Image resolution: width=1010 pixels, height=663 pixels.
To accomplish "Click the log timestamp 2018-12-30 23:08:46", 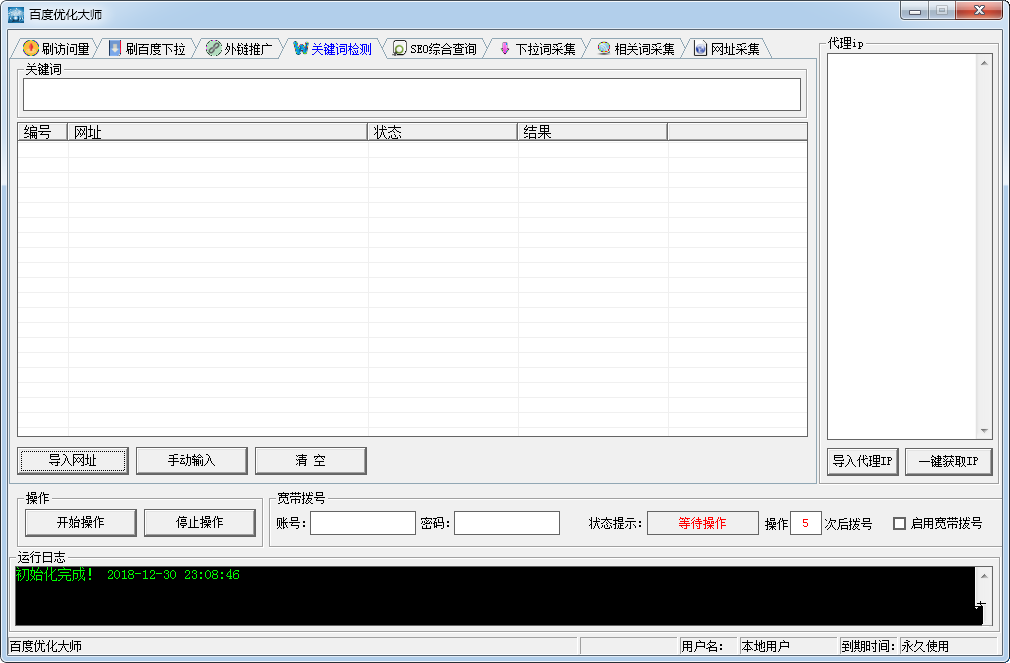I will pos(173,575).
